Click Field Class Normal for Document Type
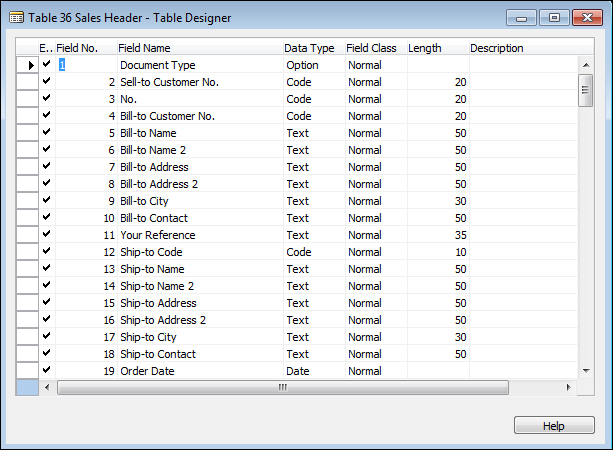Screen dimensions: 613x450 click(376, 65)
